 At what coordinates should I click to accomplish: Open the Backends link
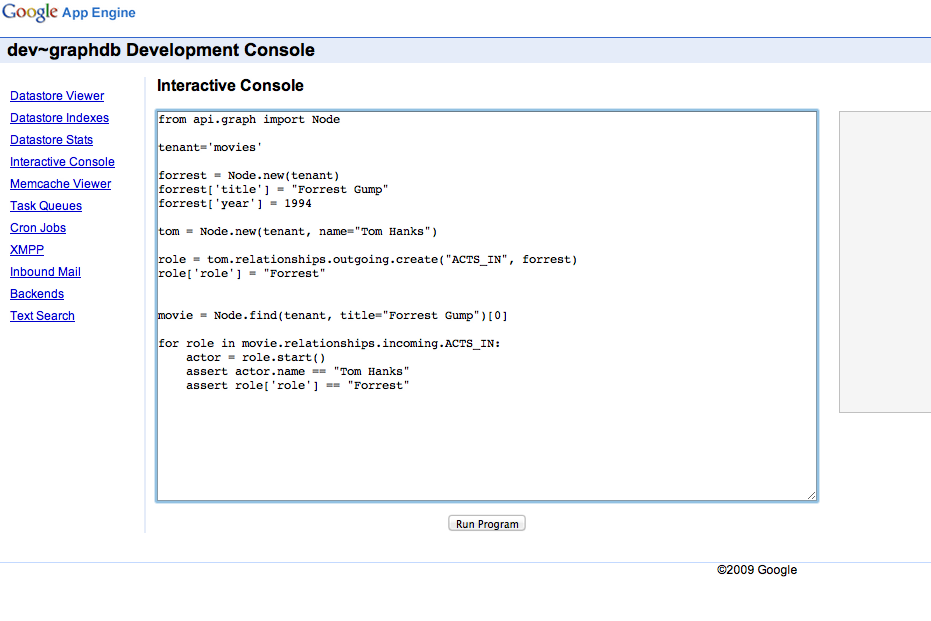click(x=37, y=293)
